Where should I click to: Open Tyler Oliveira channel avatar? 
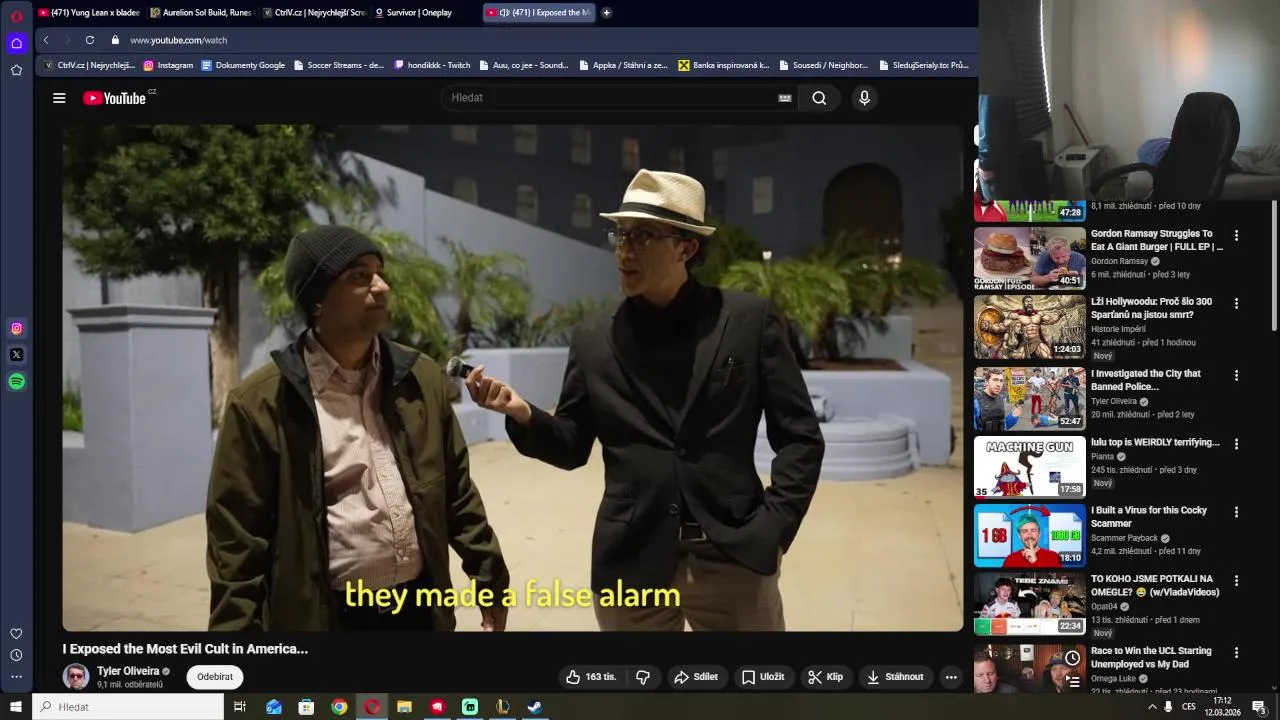tap(76, 677)
